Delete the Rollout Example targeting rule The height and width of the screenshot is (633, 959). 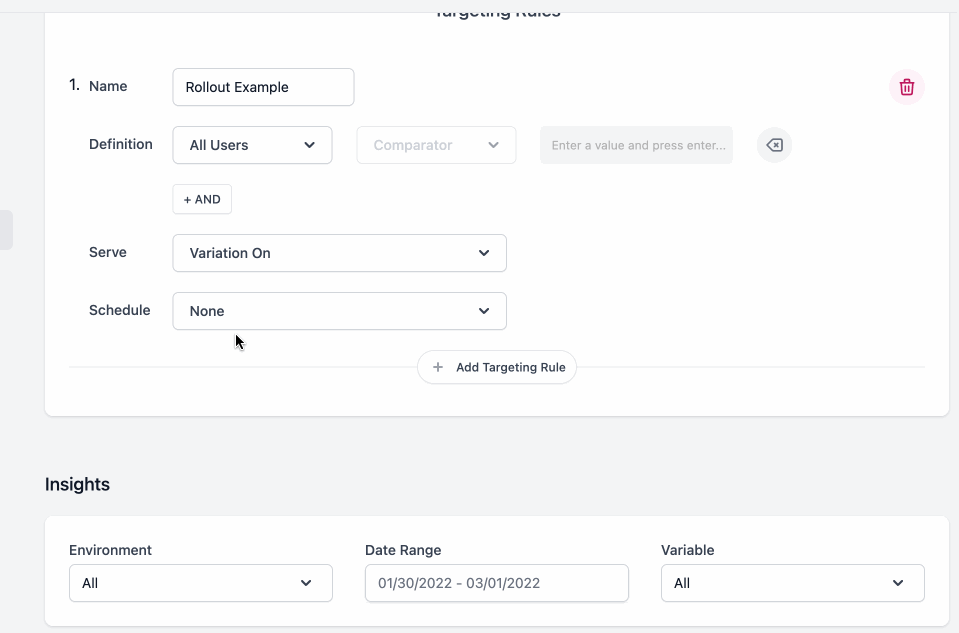pyautogui.click(x=906, y=87)
